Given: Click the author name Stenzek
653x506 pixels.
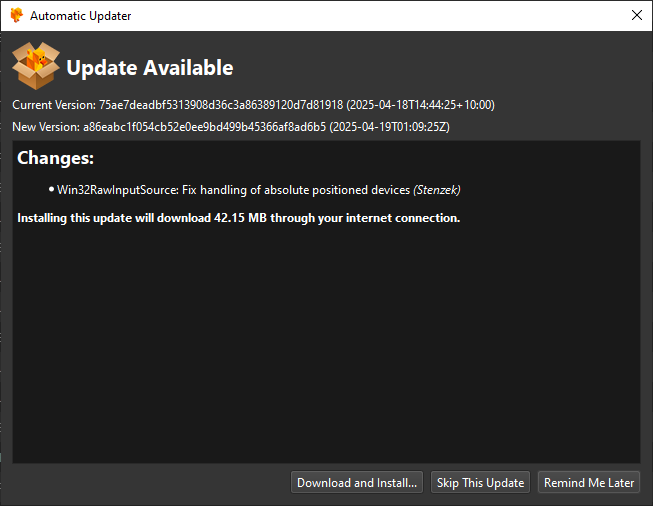Looking at the screenshot, I should coord(437,190).
